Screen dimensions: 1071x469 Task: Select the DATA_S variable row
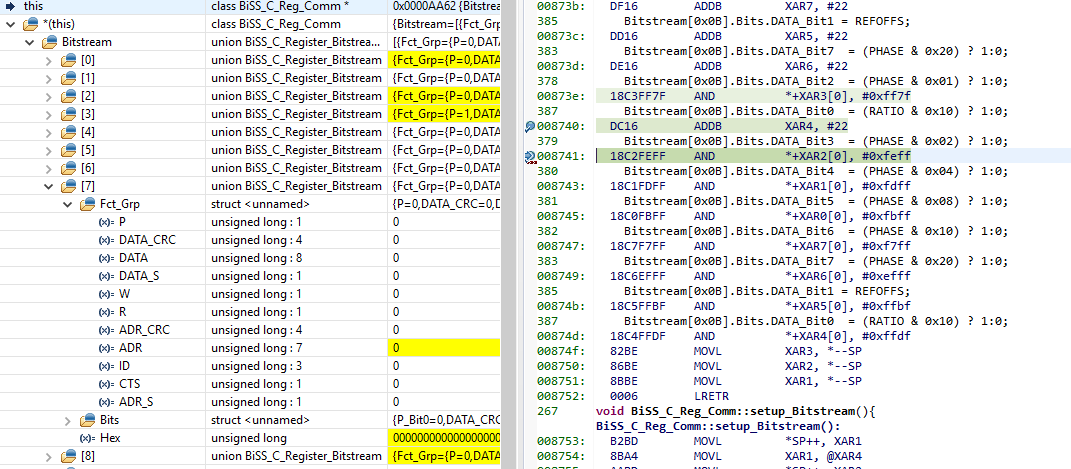[250, 276]
